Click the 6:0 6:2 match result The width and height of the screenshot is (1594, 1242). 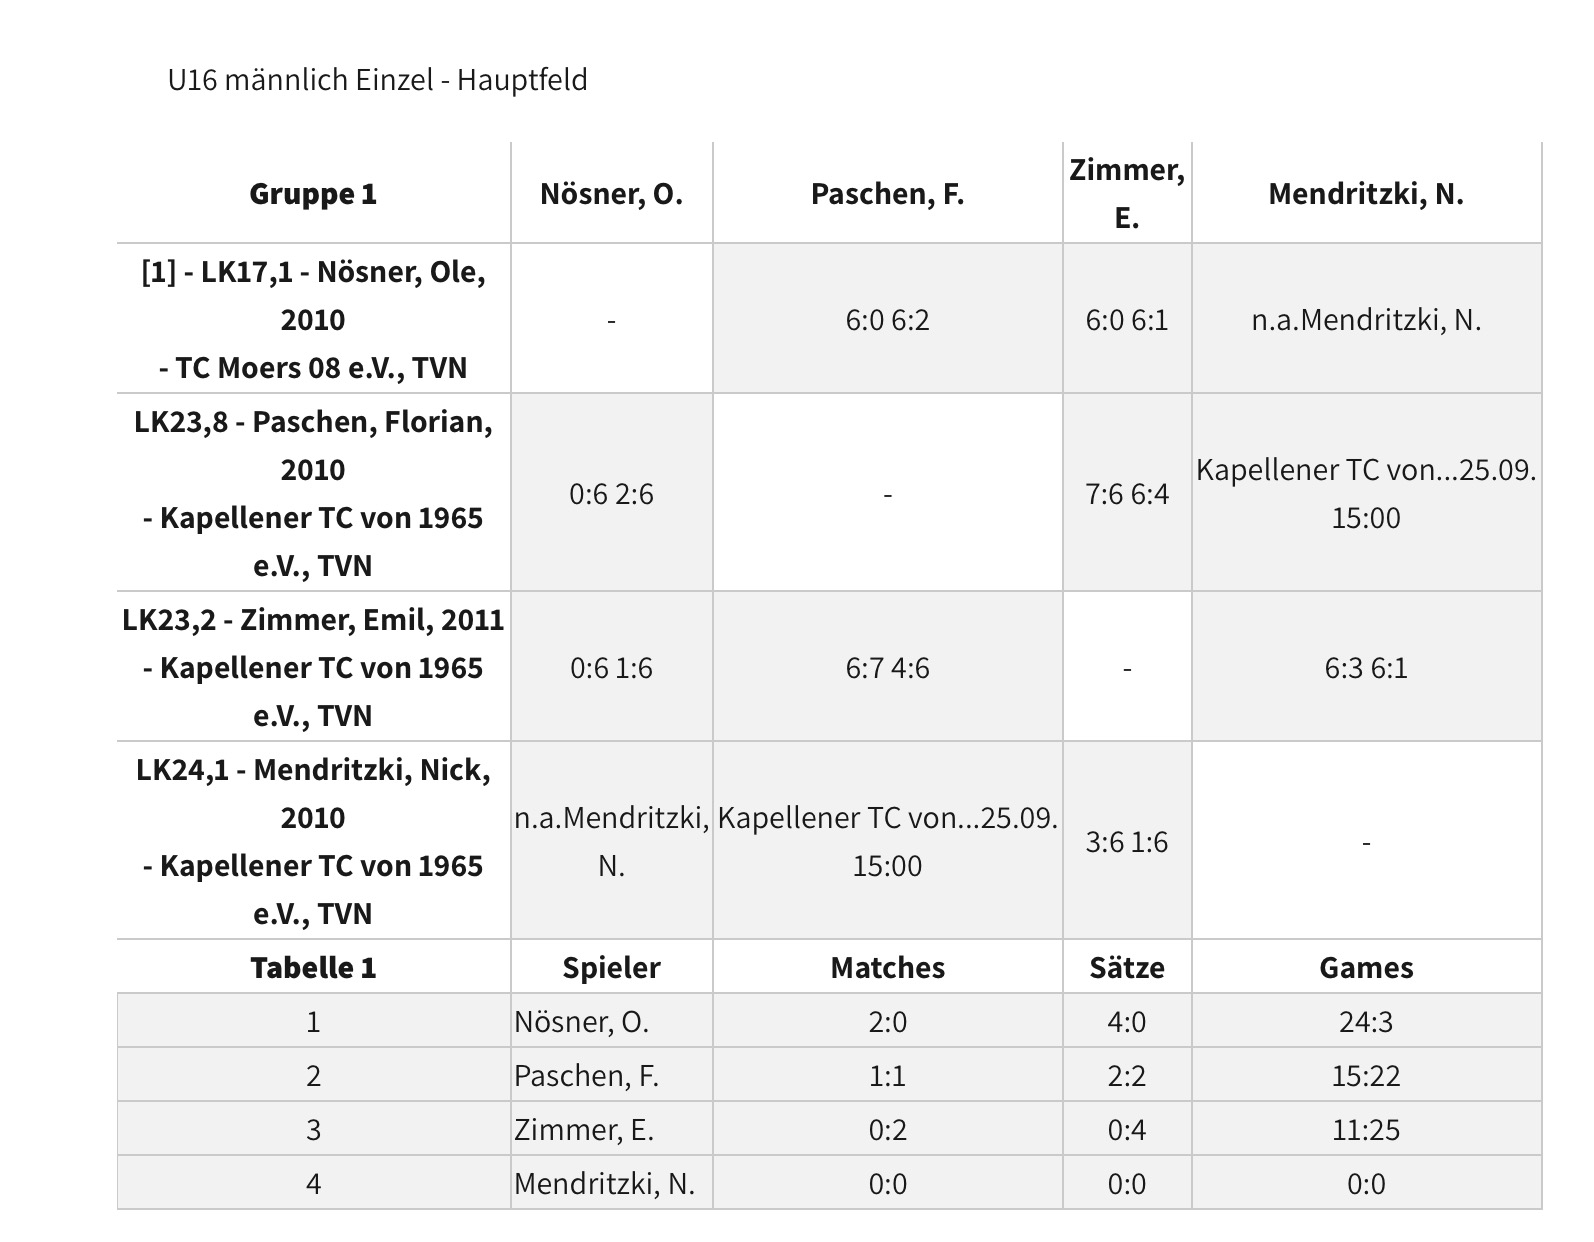[887, 320]
